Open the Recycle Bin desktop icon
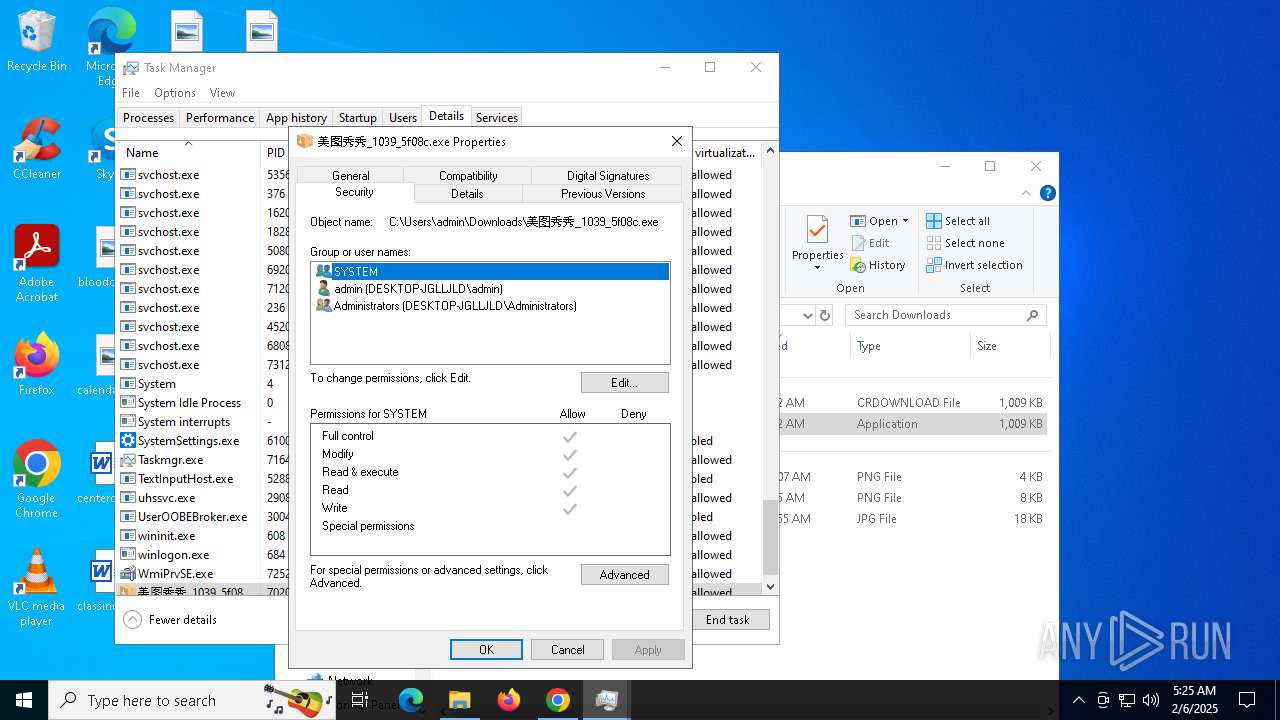This screenshot has height=720, width=1280. coord(36,40)
